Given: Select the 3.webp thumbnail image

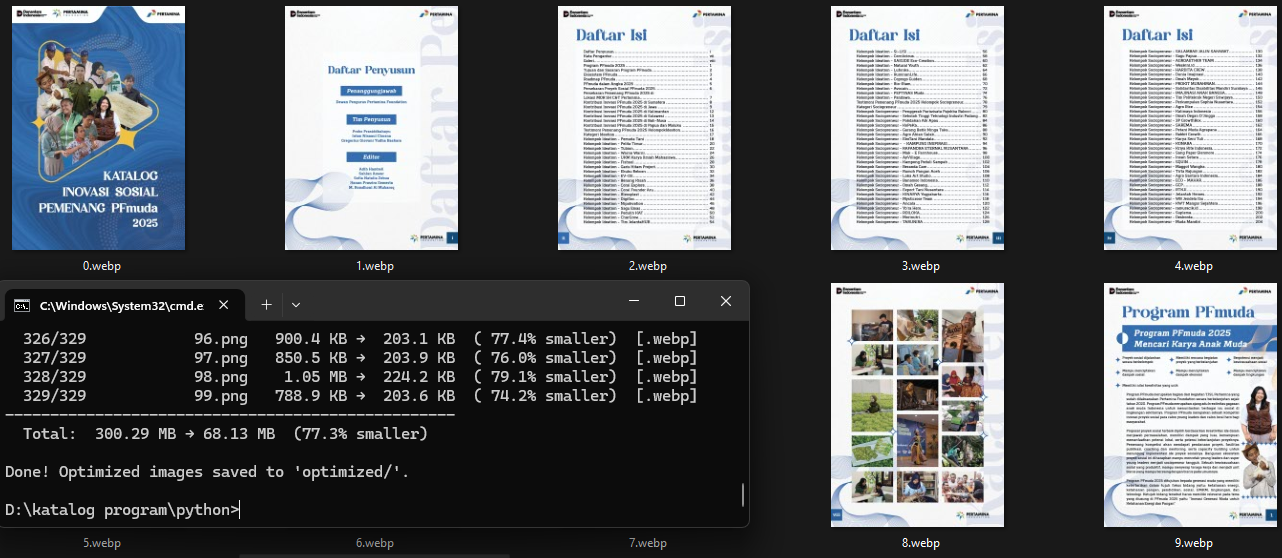Looking at the screenshot, I should (x=919, y=128).
